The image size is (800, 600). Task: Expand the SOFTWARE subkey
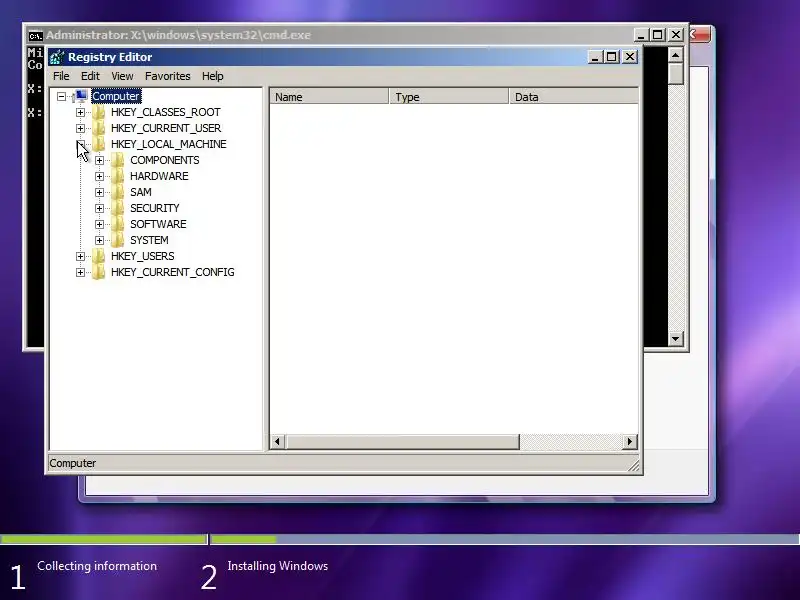point(99,224)
